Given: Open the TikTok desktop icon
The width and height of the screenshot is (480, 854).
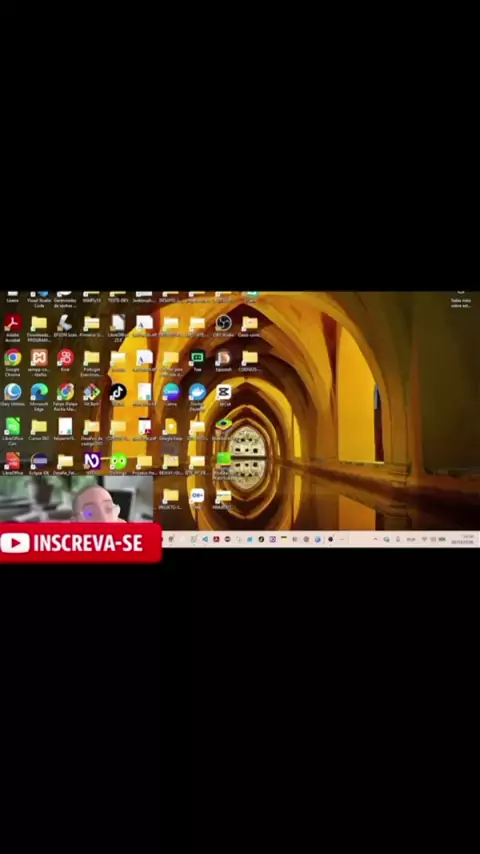Looking at the screenshot, I should tap(118, 395).
